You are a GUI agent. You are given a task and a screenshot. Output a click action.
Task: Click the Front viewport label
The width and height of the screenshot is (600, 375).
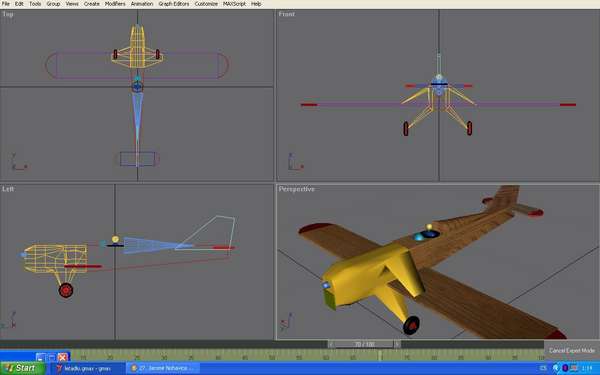287,14
